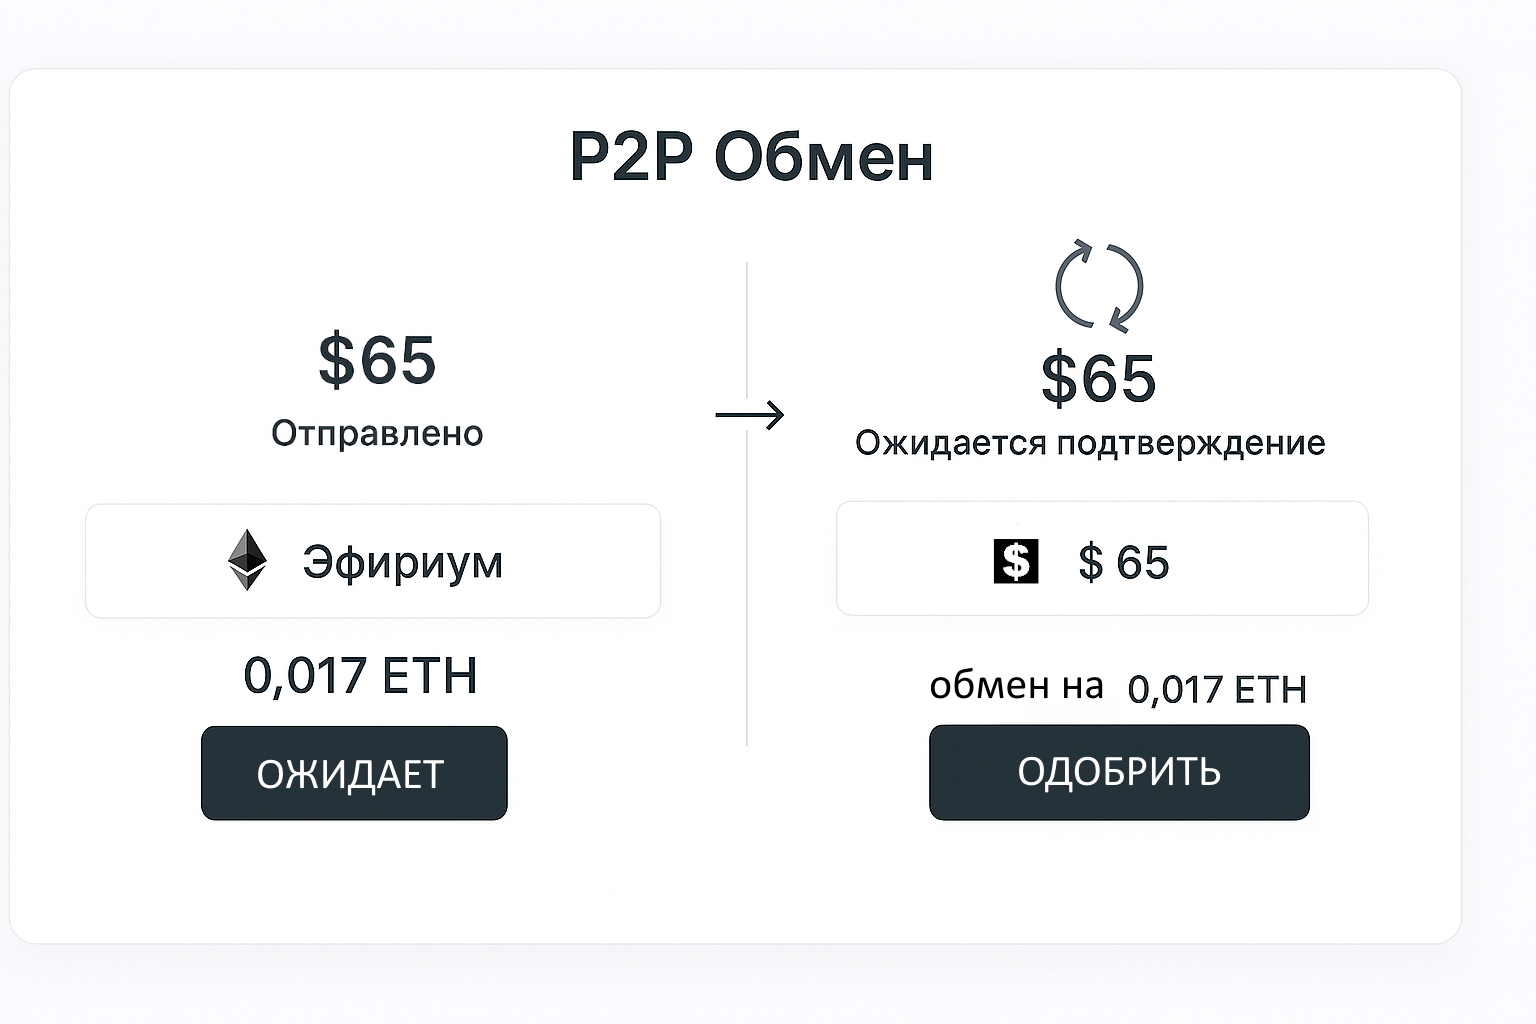Click the $65 amount above Отправлено
1536x1024 pixels.
tap(377, 360)
